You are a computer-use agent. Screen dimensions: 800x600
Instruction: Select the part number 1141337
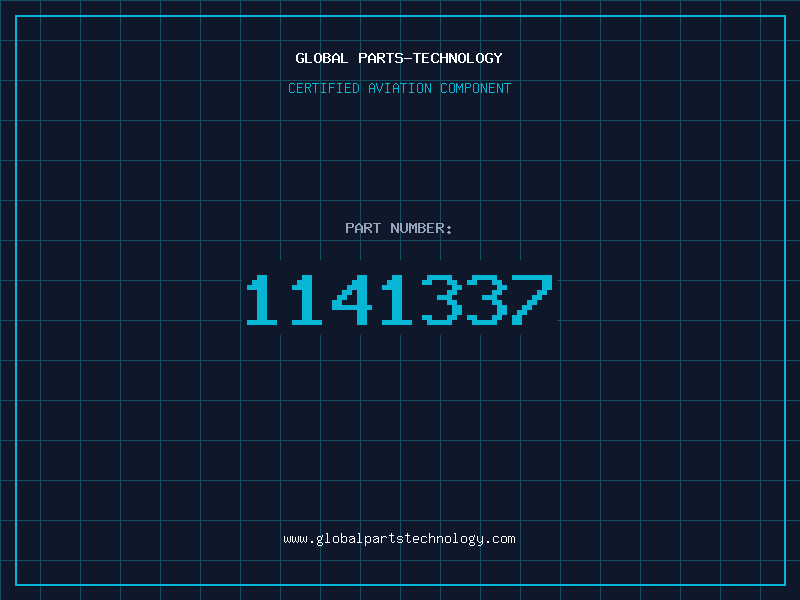pyautogui.click(x=399, y=299)
